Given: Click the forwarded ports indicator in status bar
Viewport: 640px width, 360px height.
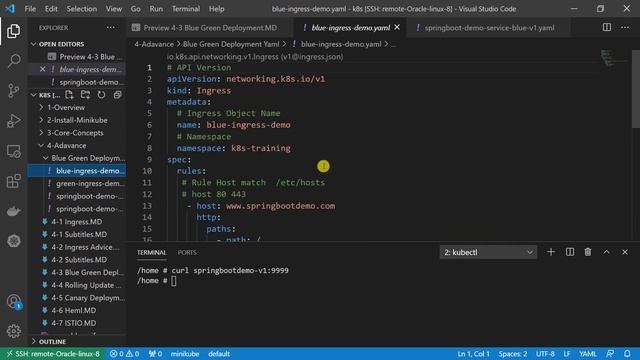Looking at the screenshot, I should coord(155,354).
